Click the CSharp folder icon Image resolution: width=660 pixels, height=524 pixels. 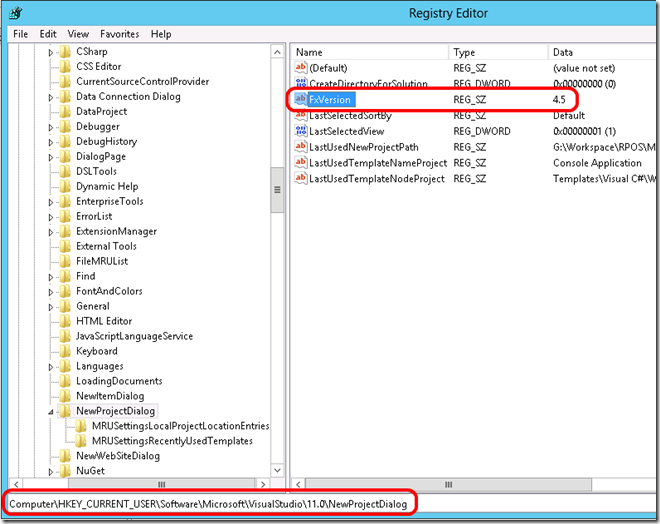point(65,52)
